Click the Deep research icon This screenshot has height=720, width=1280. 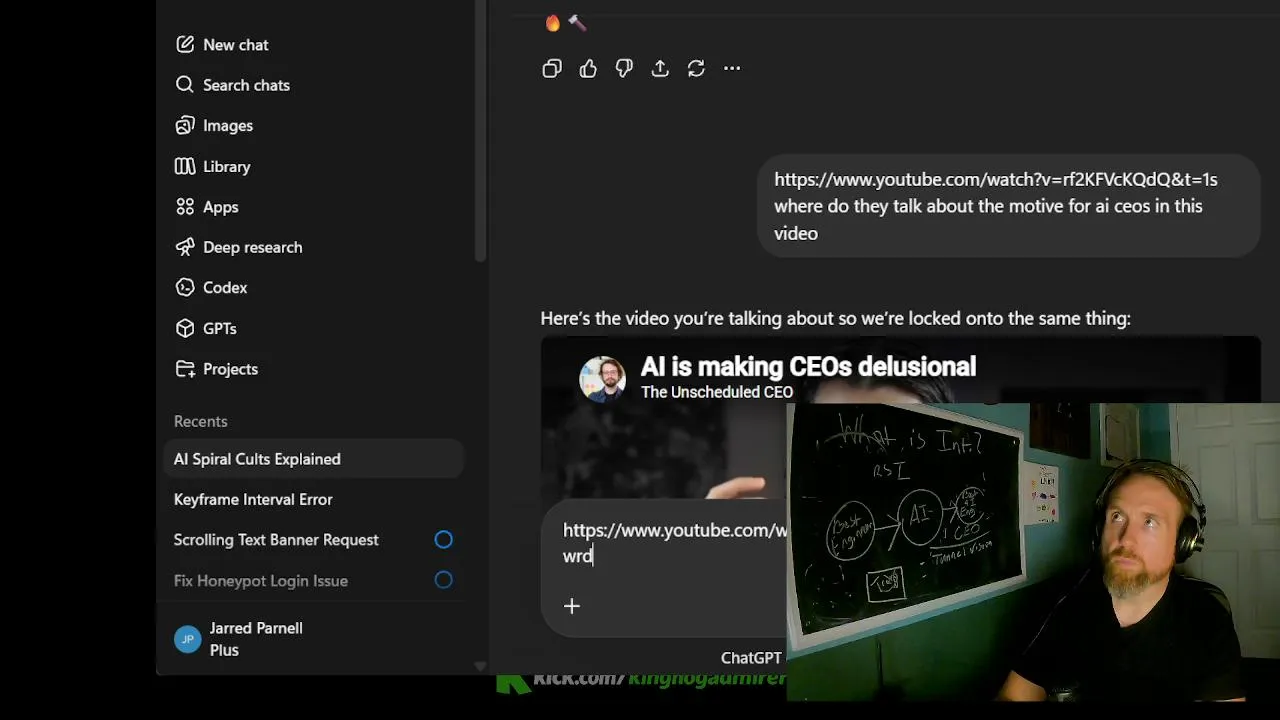(x=185, y=247)
